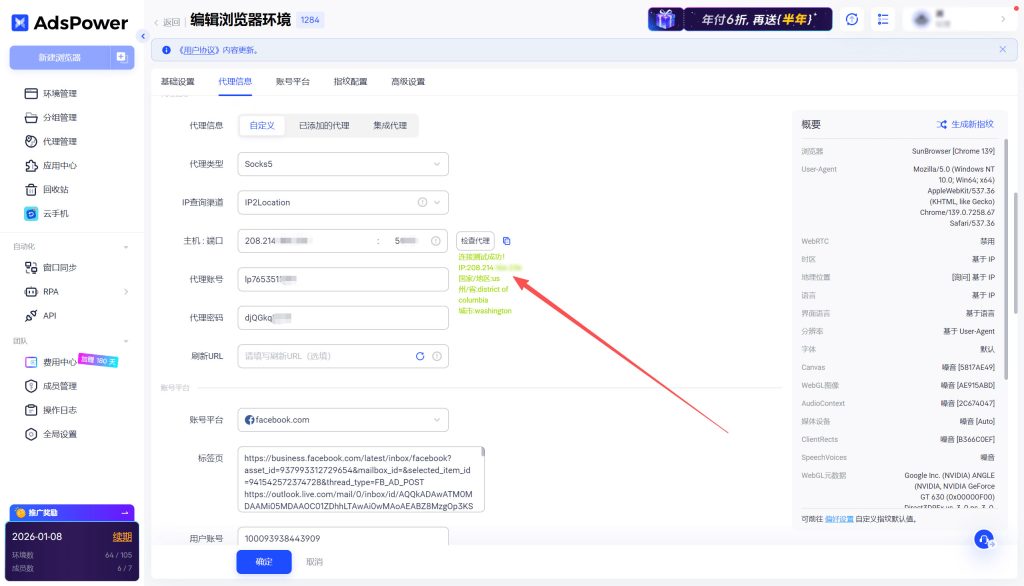Click the refresh icon in 刷新URL field
The image size is (1024, 586).
(x=420, y=356)
